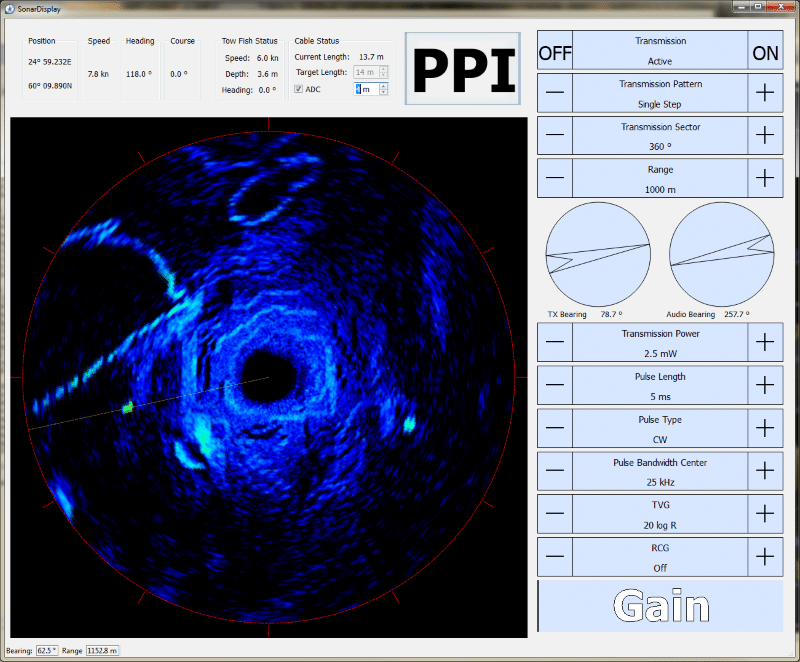Uncheck the ADC checkbox in Cable Status
800x662 pixels.
tap(298, 89)
